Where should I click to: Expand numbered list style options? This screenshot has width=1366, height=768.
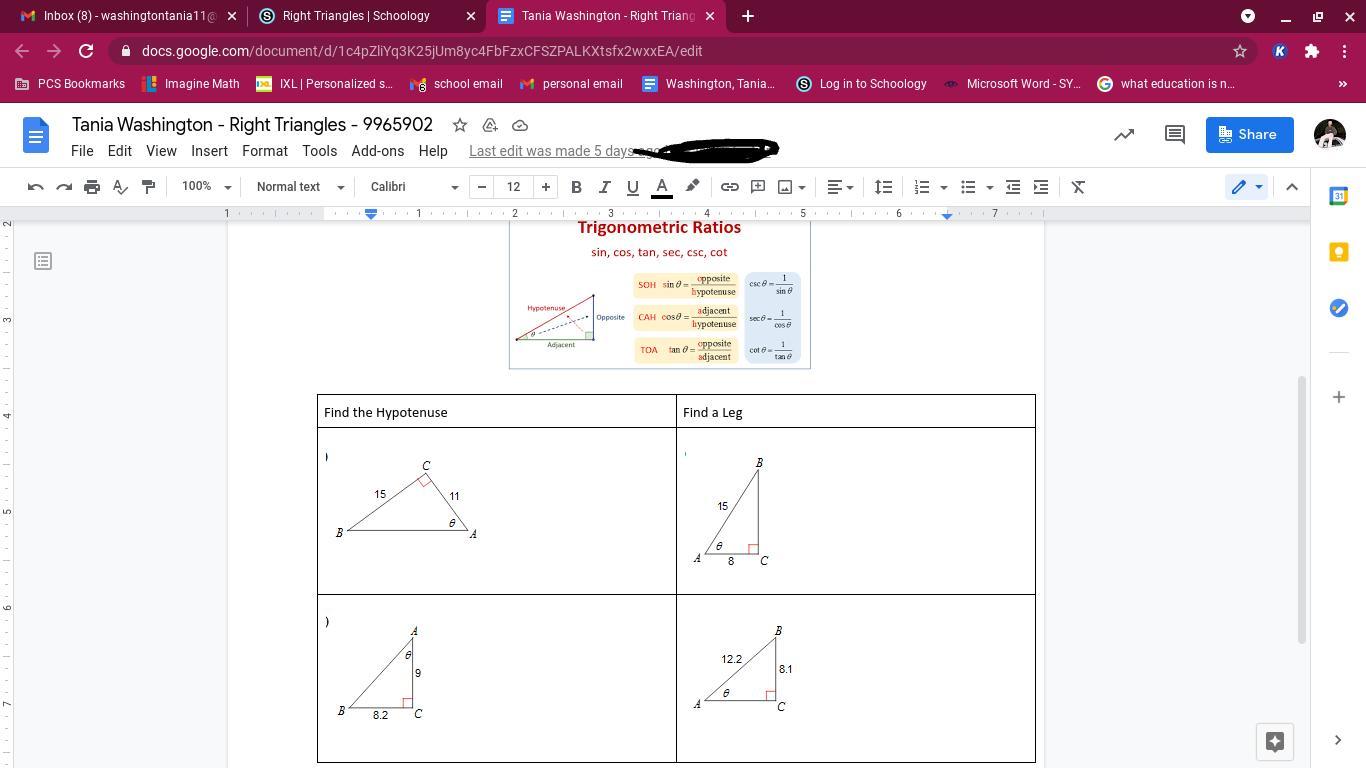tap(943, 187)
